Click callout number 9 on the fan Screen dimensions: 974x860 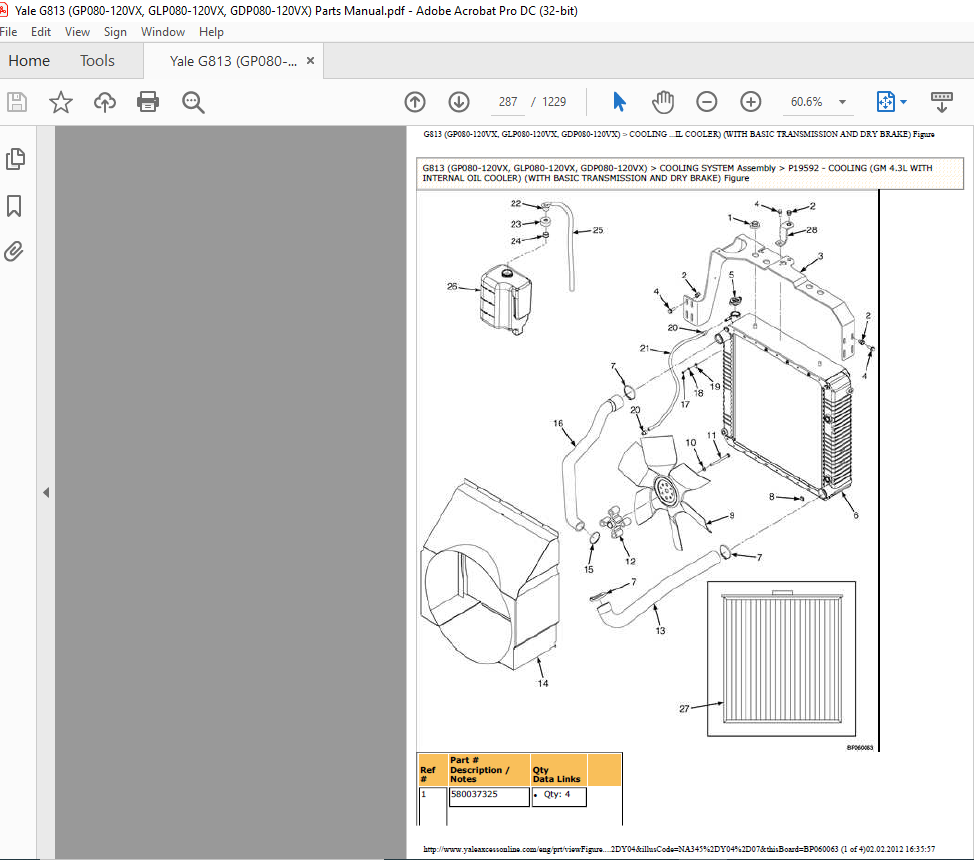732,515
